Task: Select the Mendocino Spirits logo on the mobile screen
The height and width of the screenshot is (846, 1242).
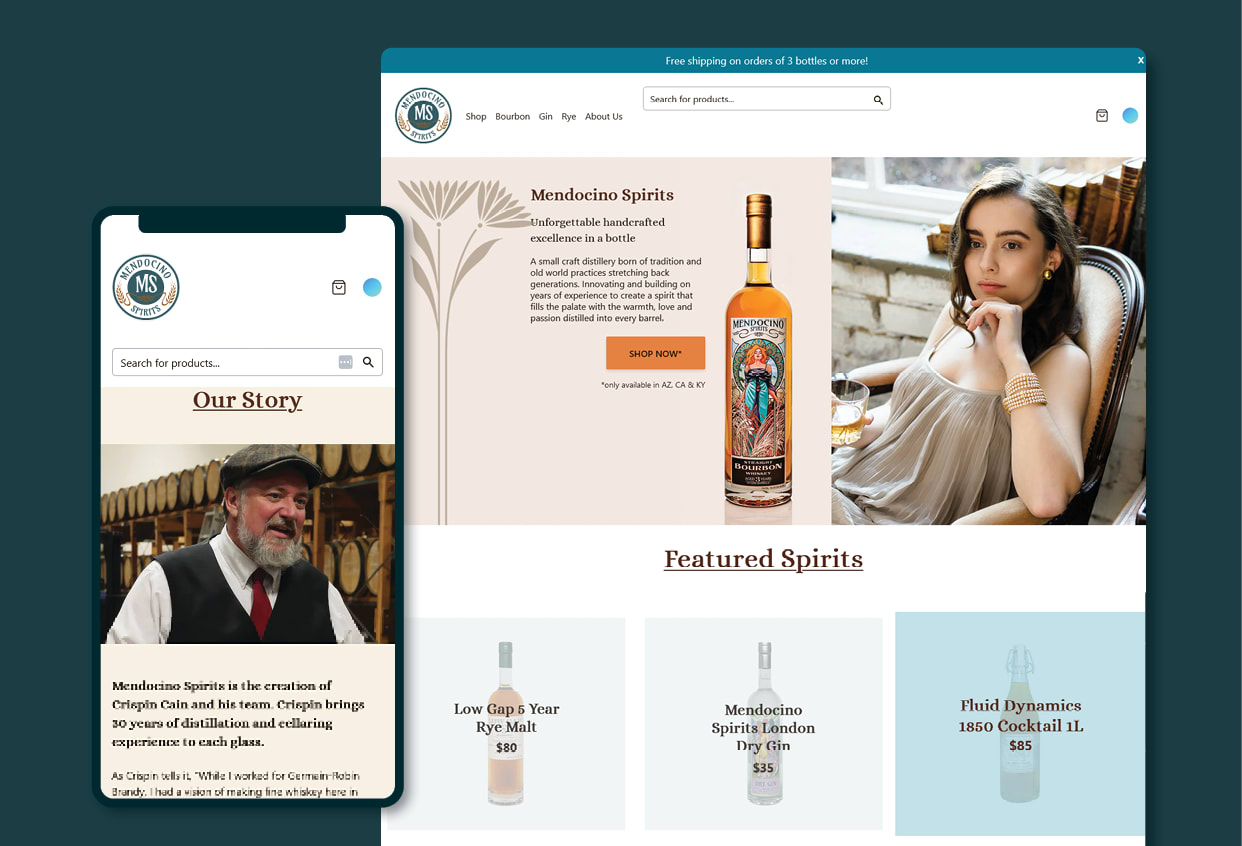Action: (145, 287)
